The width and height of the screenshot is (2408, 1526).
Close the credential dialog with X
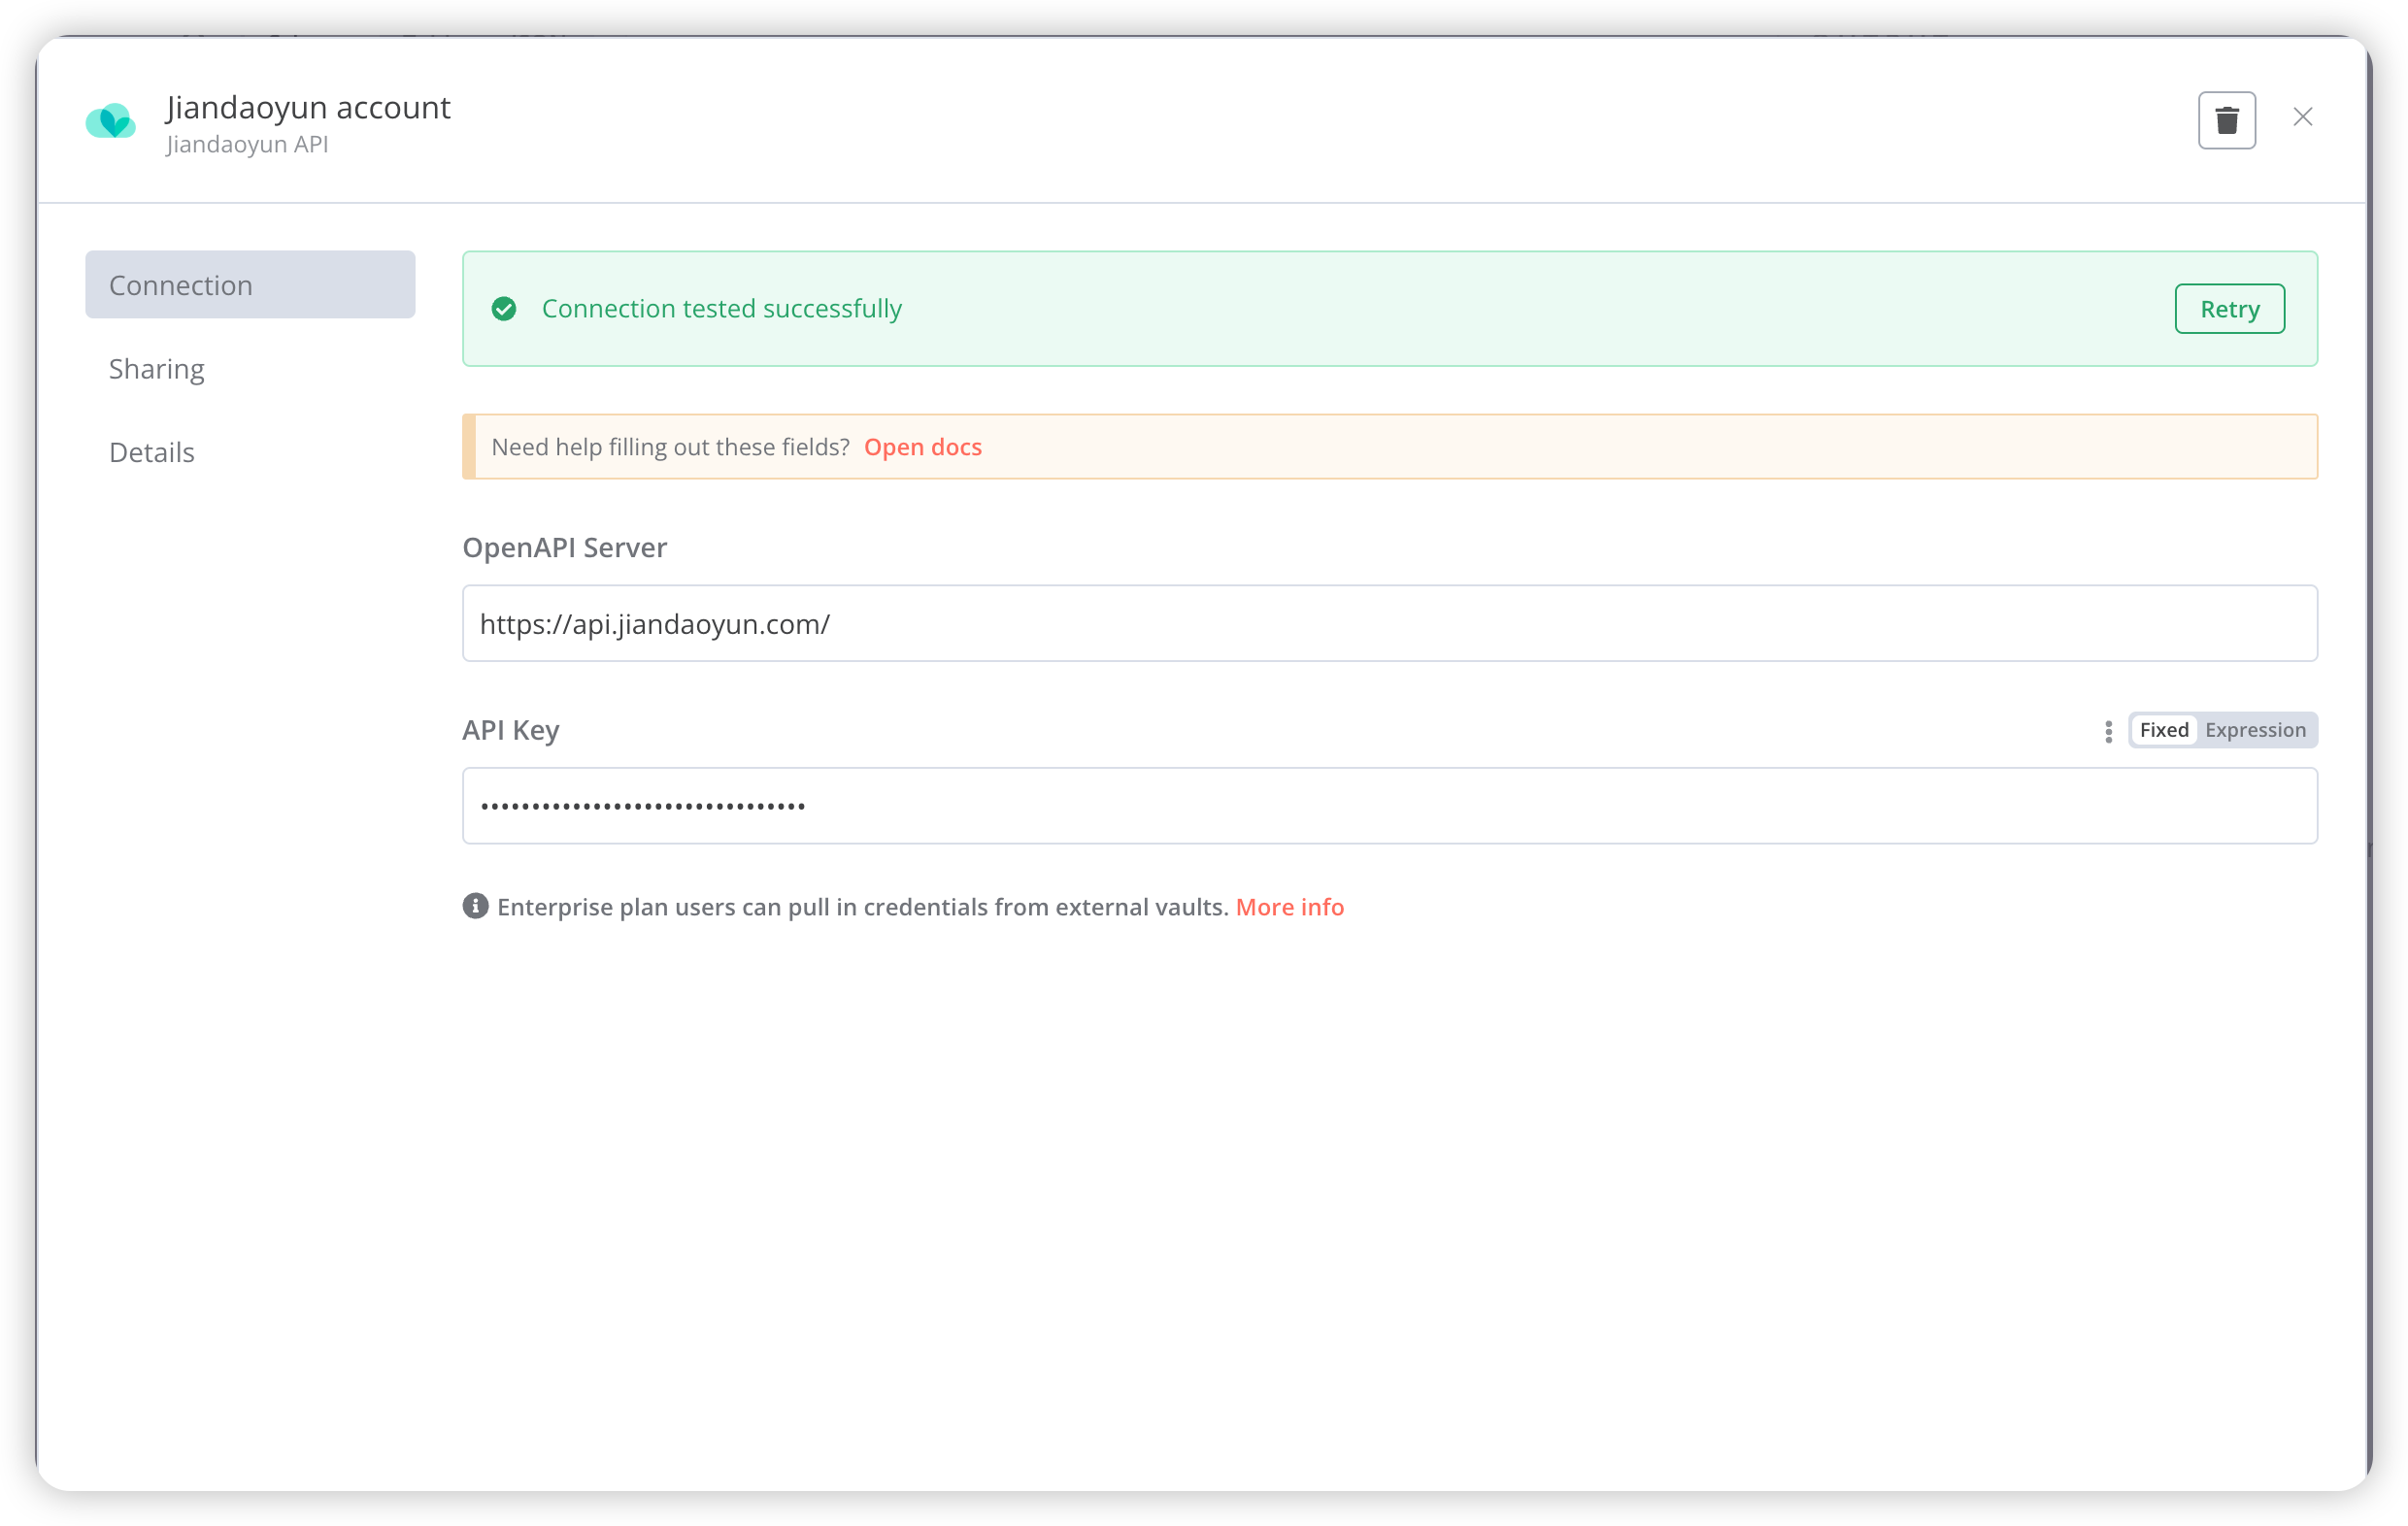pos(2302,117)
